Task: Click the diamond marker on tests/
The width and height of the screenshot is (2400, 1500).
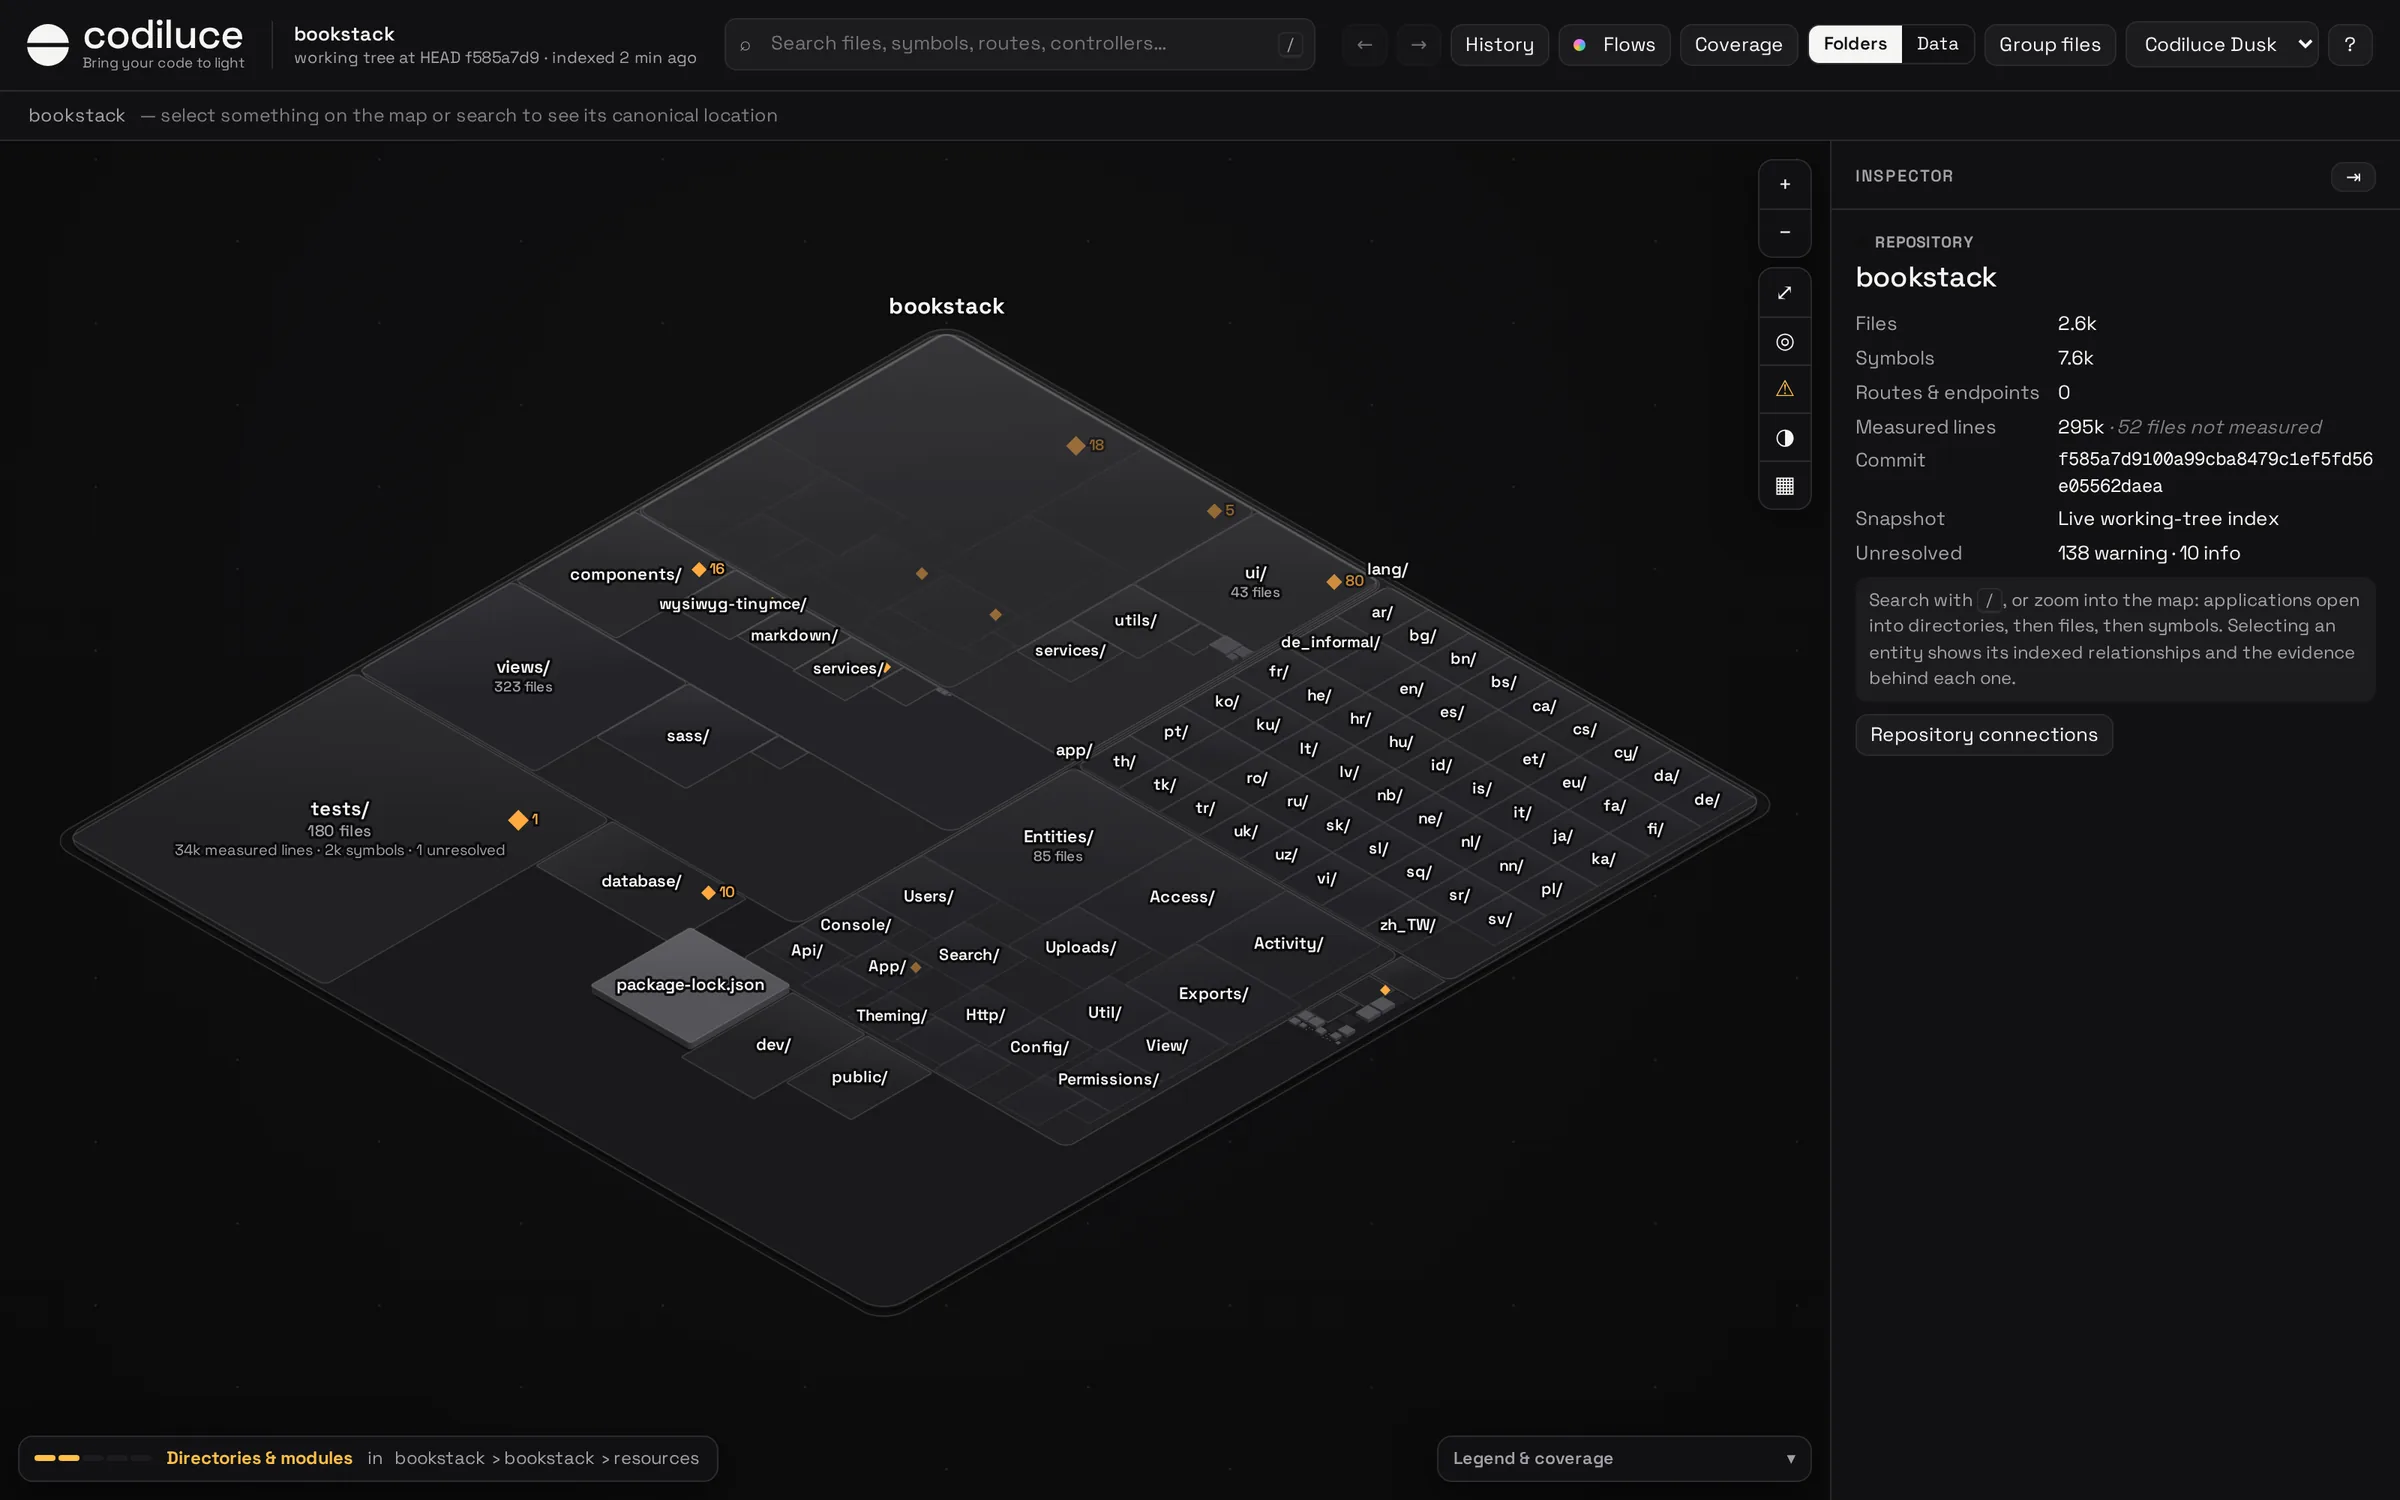Action: pyautogui.click(x=518, y=820)
